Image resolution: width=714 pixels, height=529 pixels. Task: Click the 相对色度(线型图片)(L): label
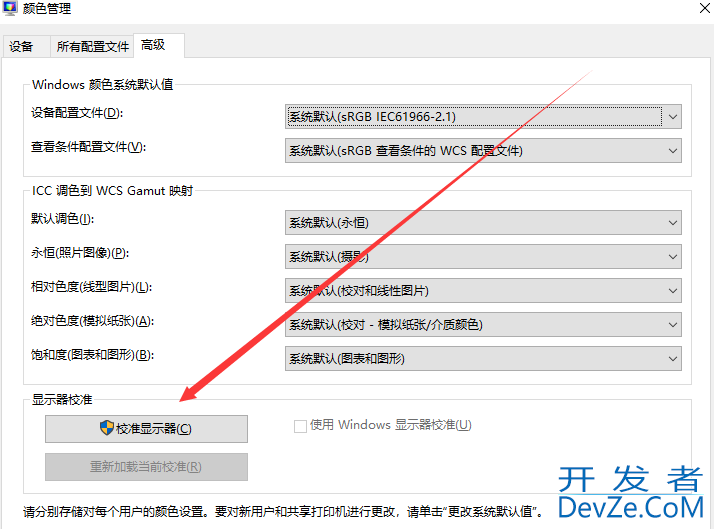tap(92, 287)
